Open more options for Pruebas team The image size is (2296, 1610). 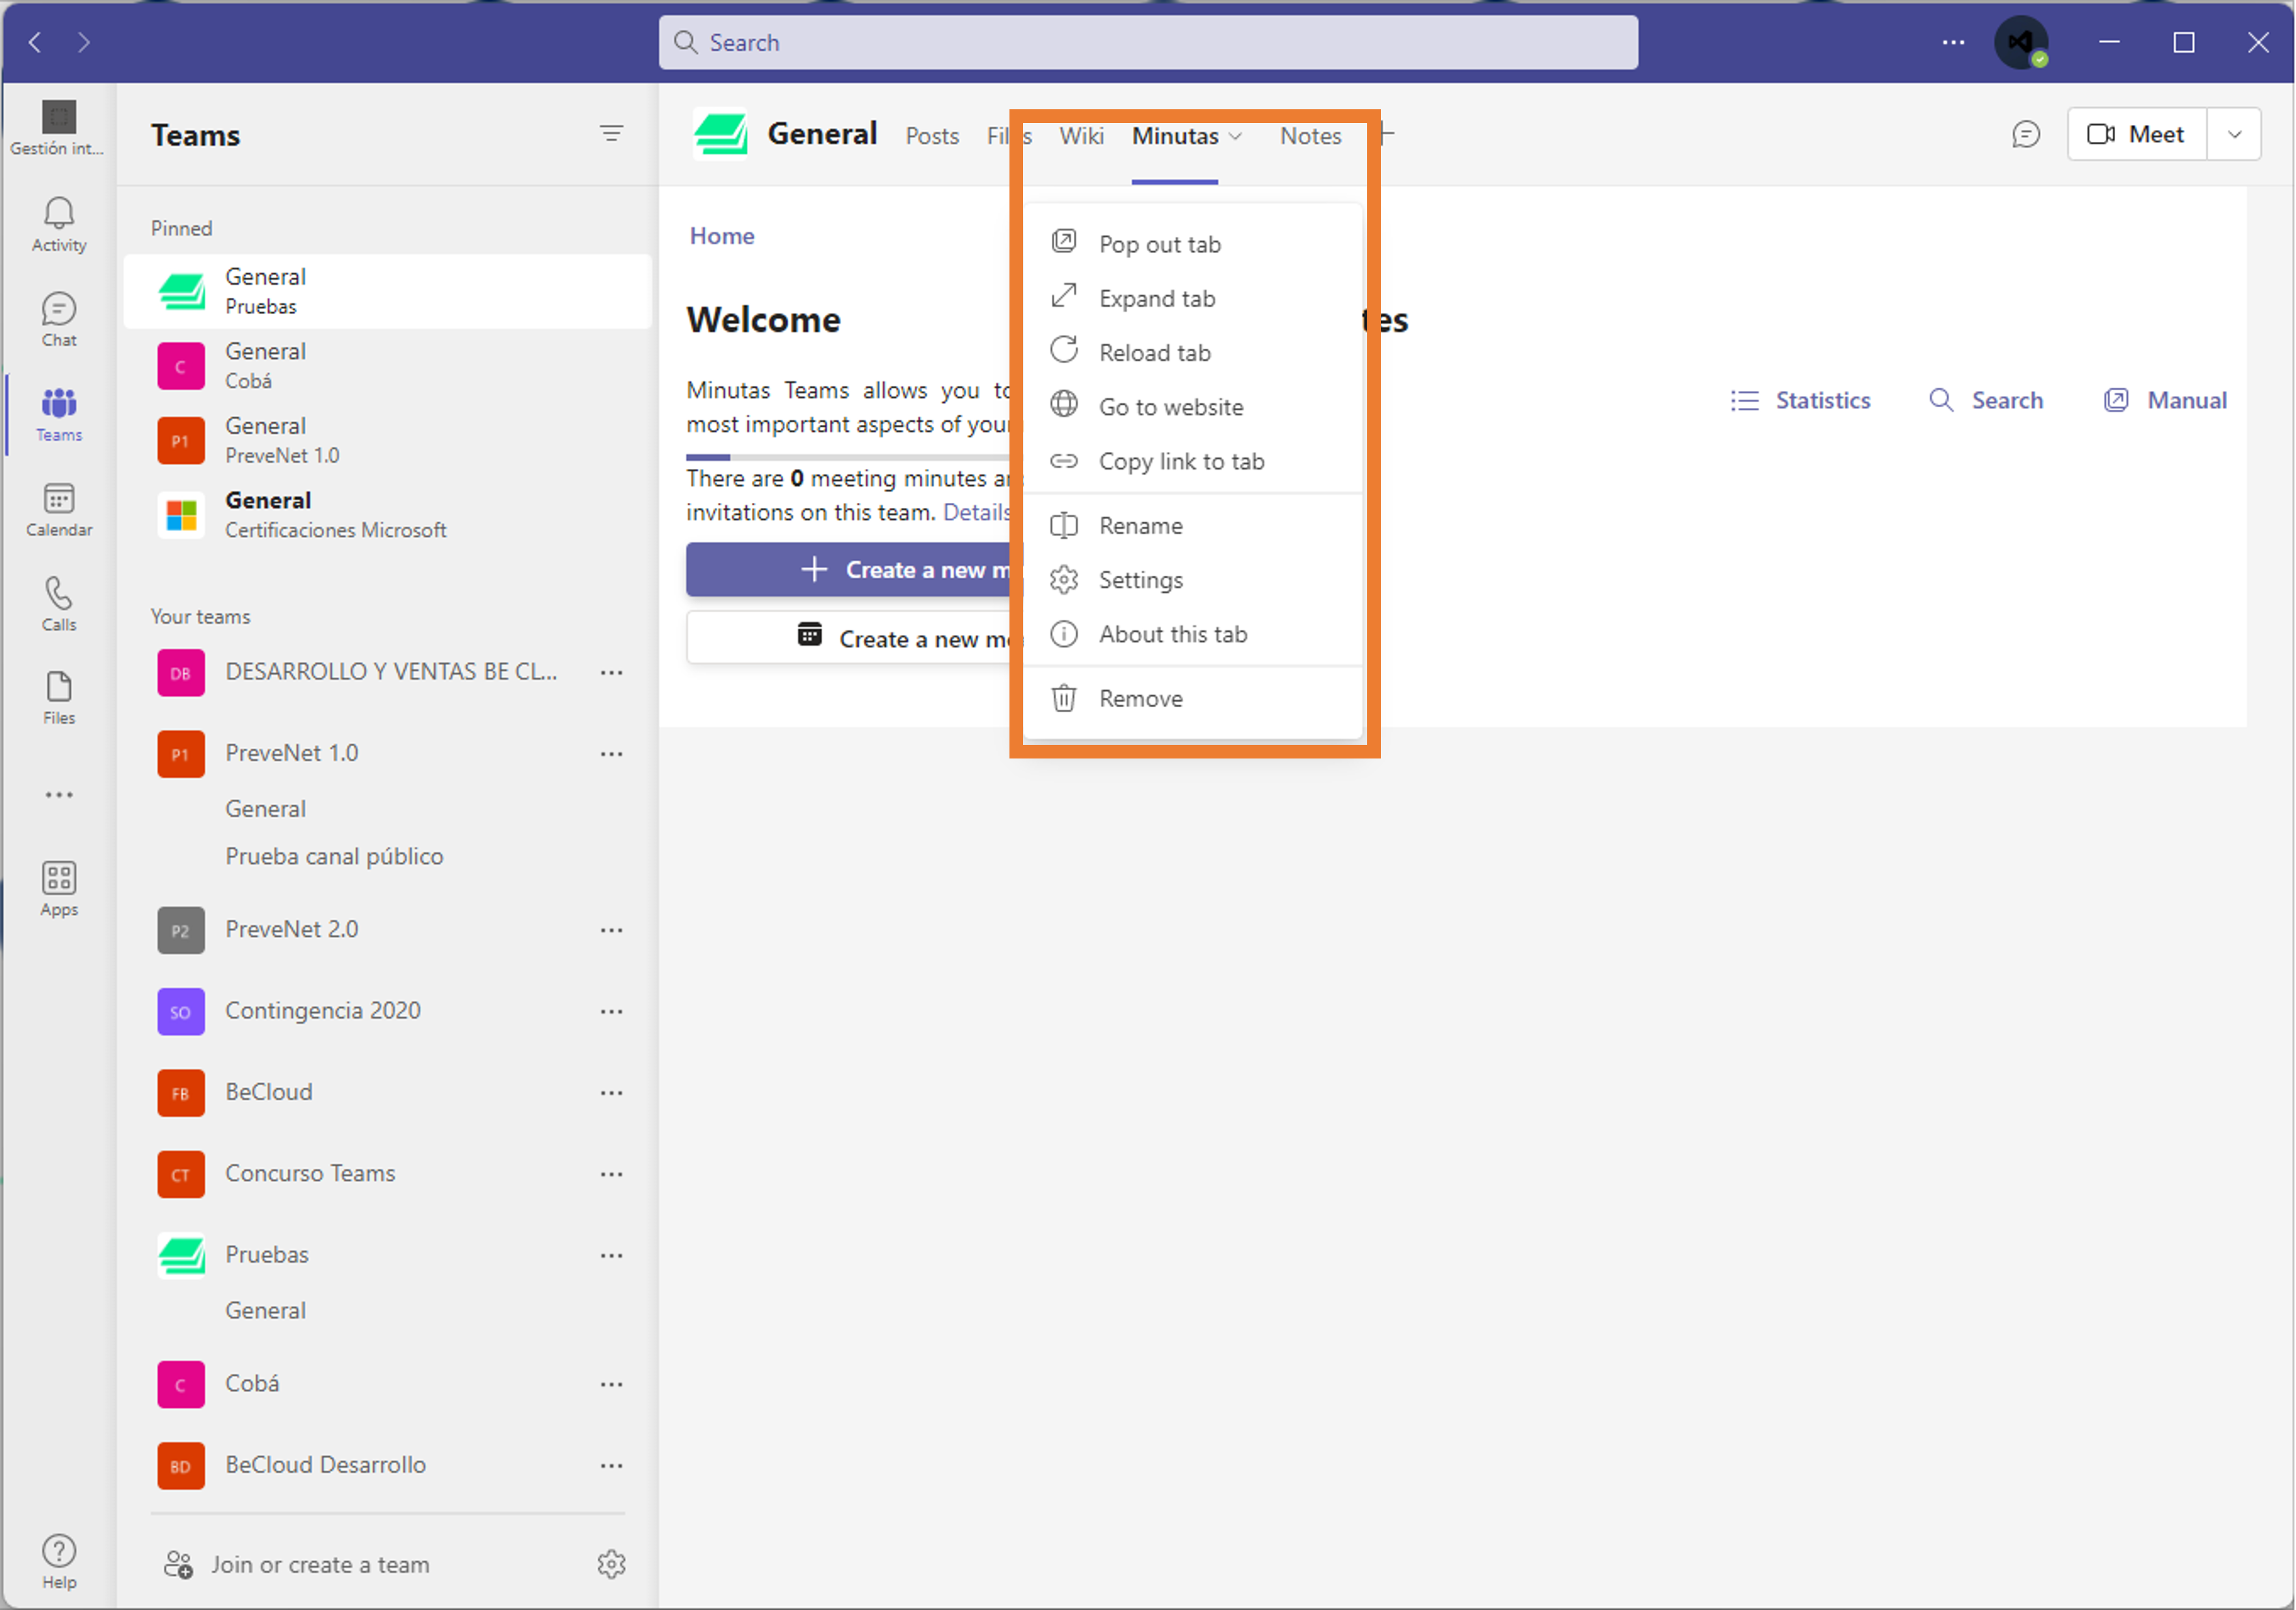click(x=612, y=1256)
